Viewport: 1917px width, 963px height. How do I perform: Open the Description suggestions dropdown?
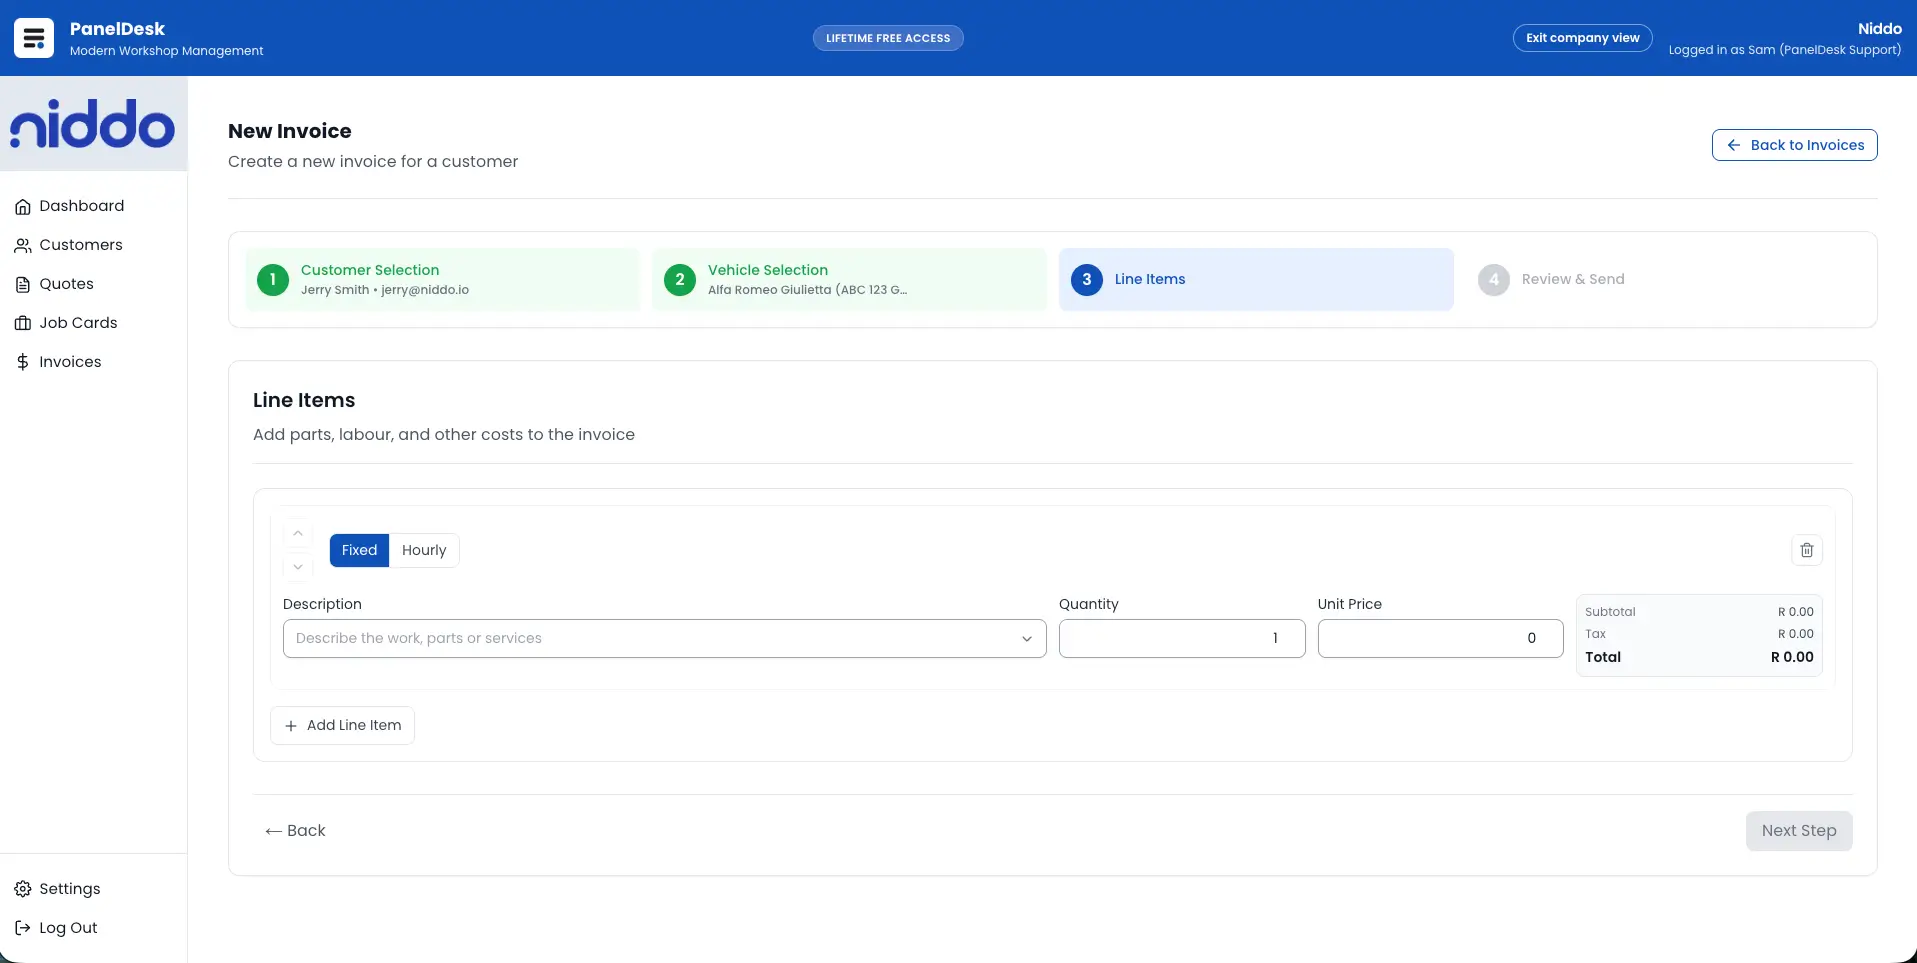click(x=1026, y=639)
